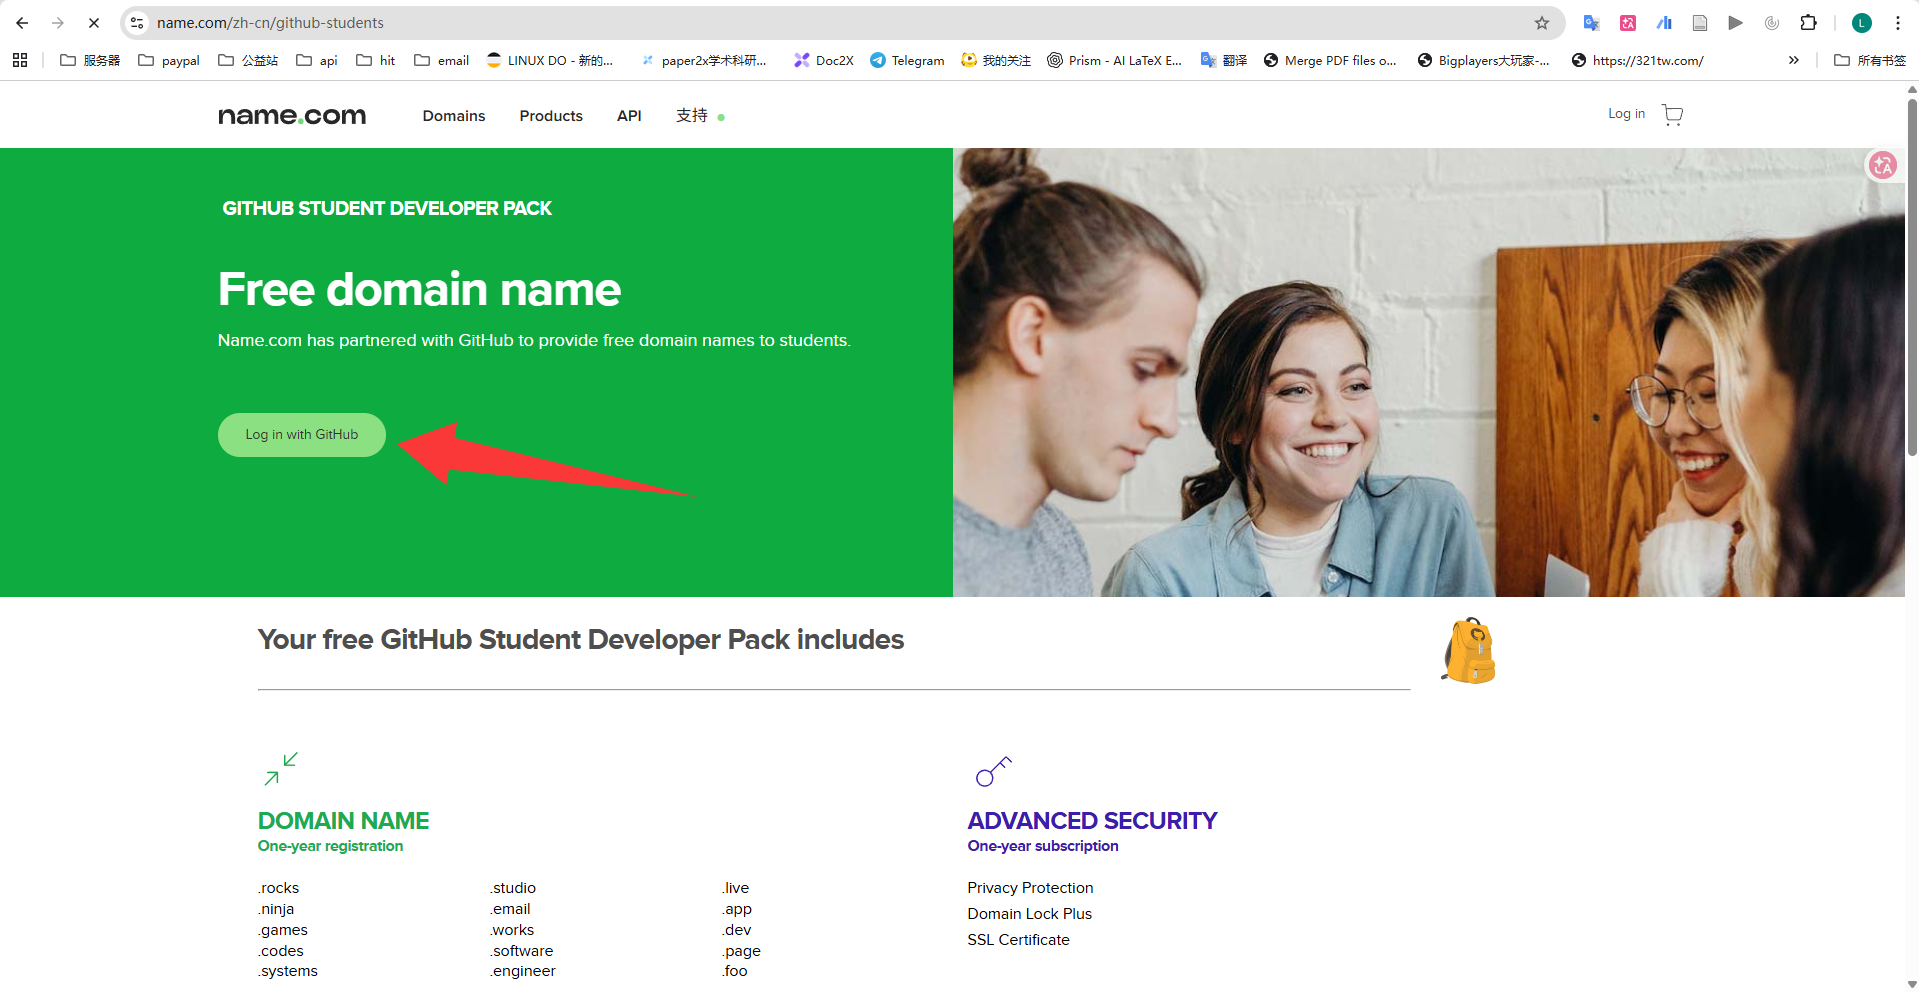Open the paper2x bookmark

coord(704,60)
